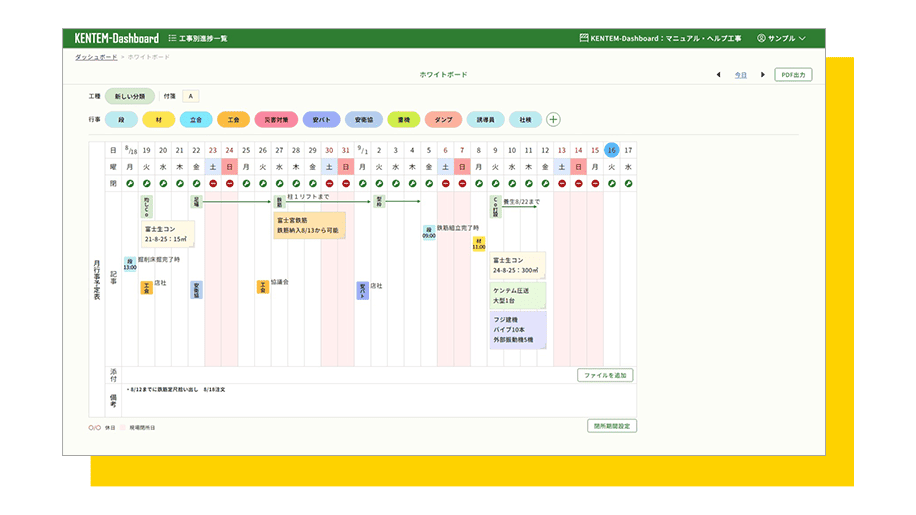
Task: Open KENTEM-Dashboard マニュアル・ヘルプ工事 project
Action: click(660, 38)
